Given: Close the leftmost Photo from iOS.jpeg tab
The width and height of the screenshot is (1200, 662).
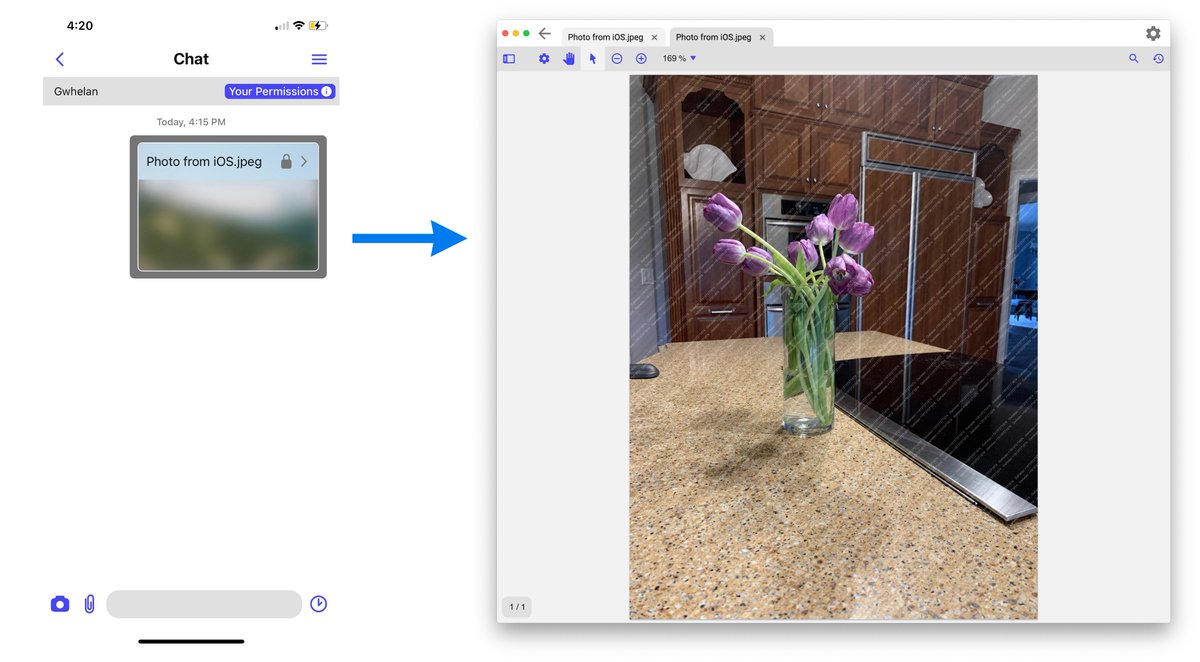Looking at the screenshot, I should tap(654, 37).
